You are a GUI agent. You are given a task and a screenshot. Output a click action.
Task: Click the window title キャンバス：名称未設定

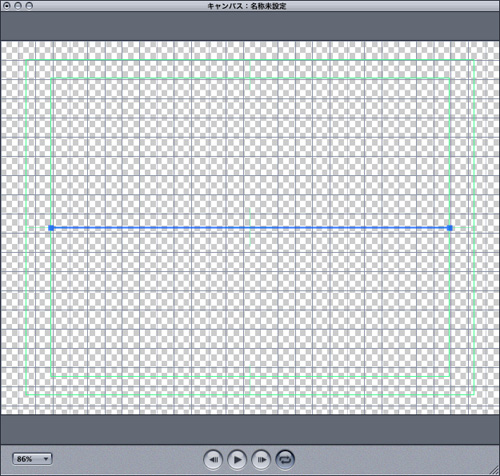(247, 6)
